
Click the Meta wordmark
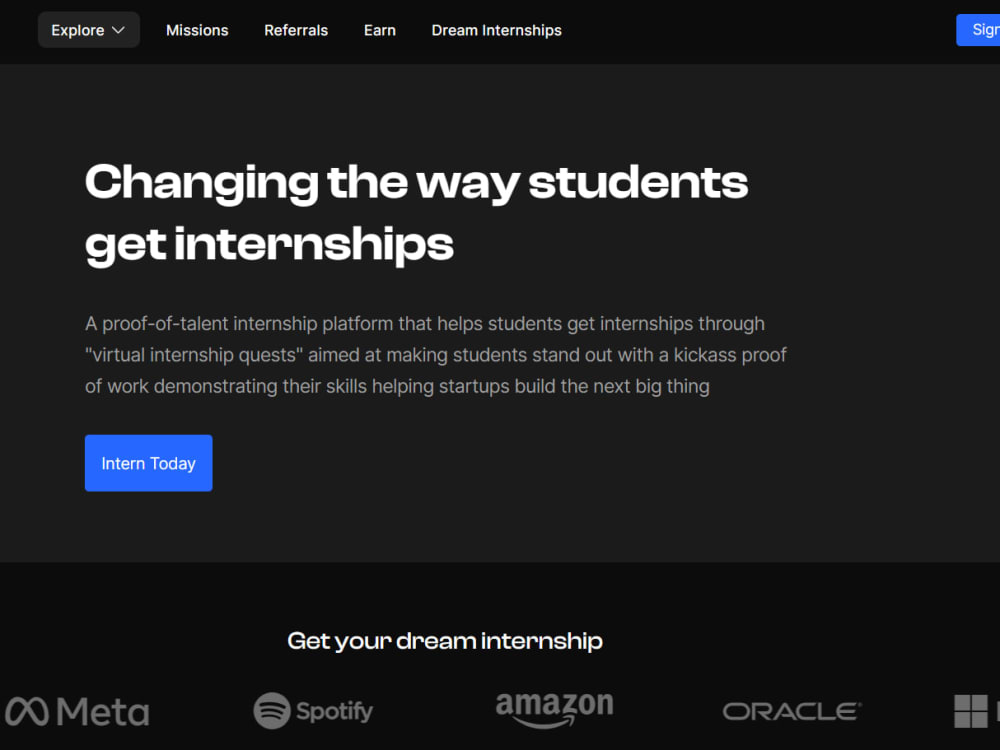click(x=104, y=711)
